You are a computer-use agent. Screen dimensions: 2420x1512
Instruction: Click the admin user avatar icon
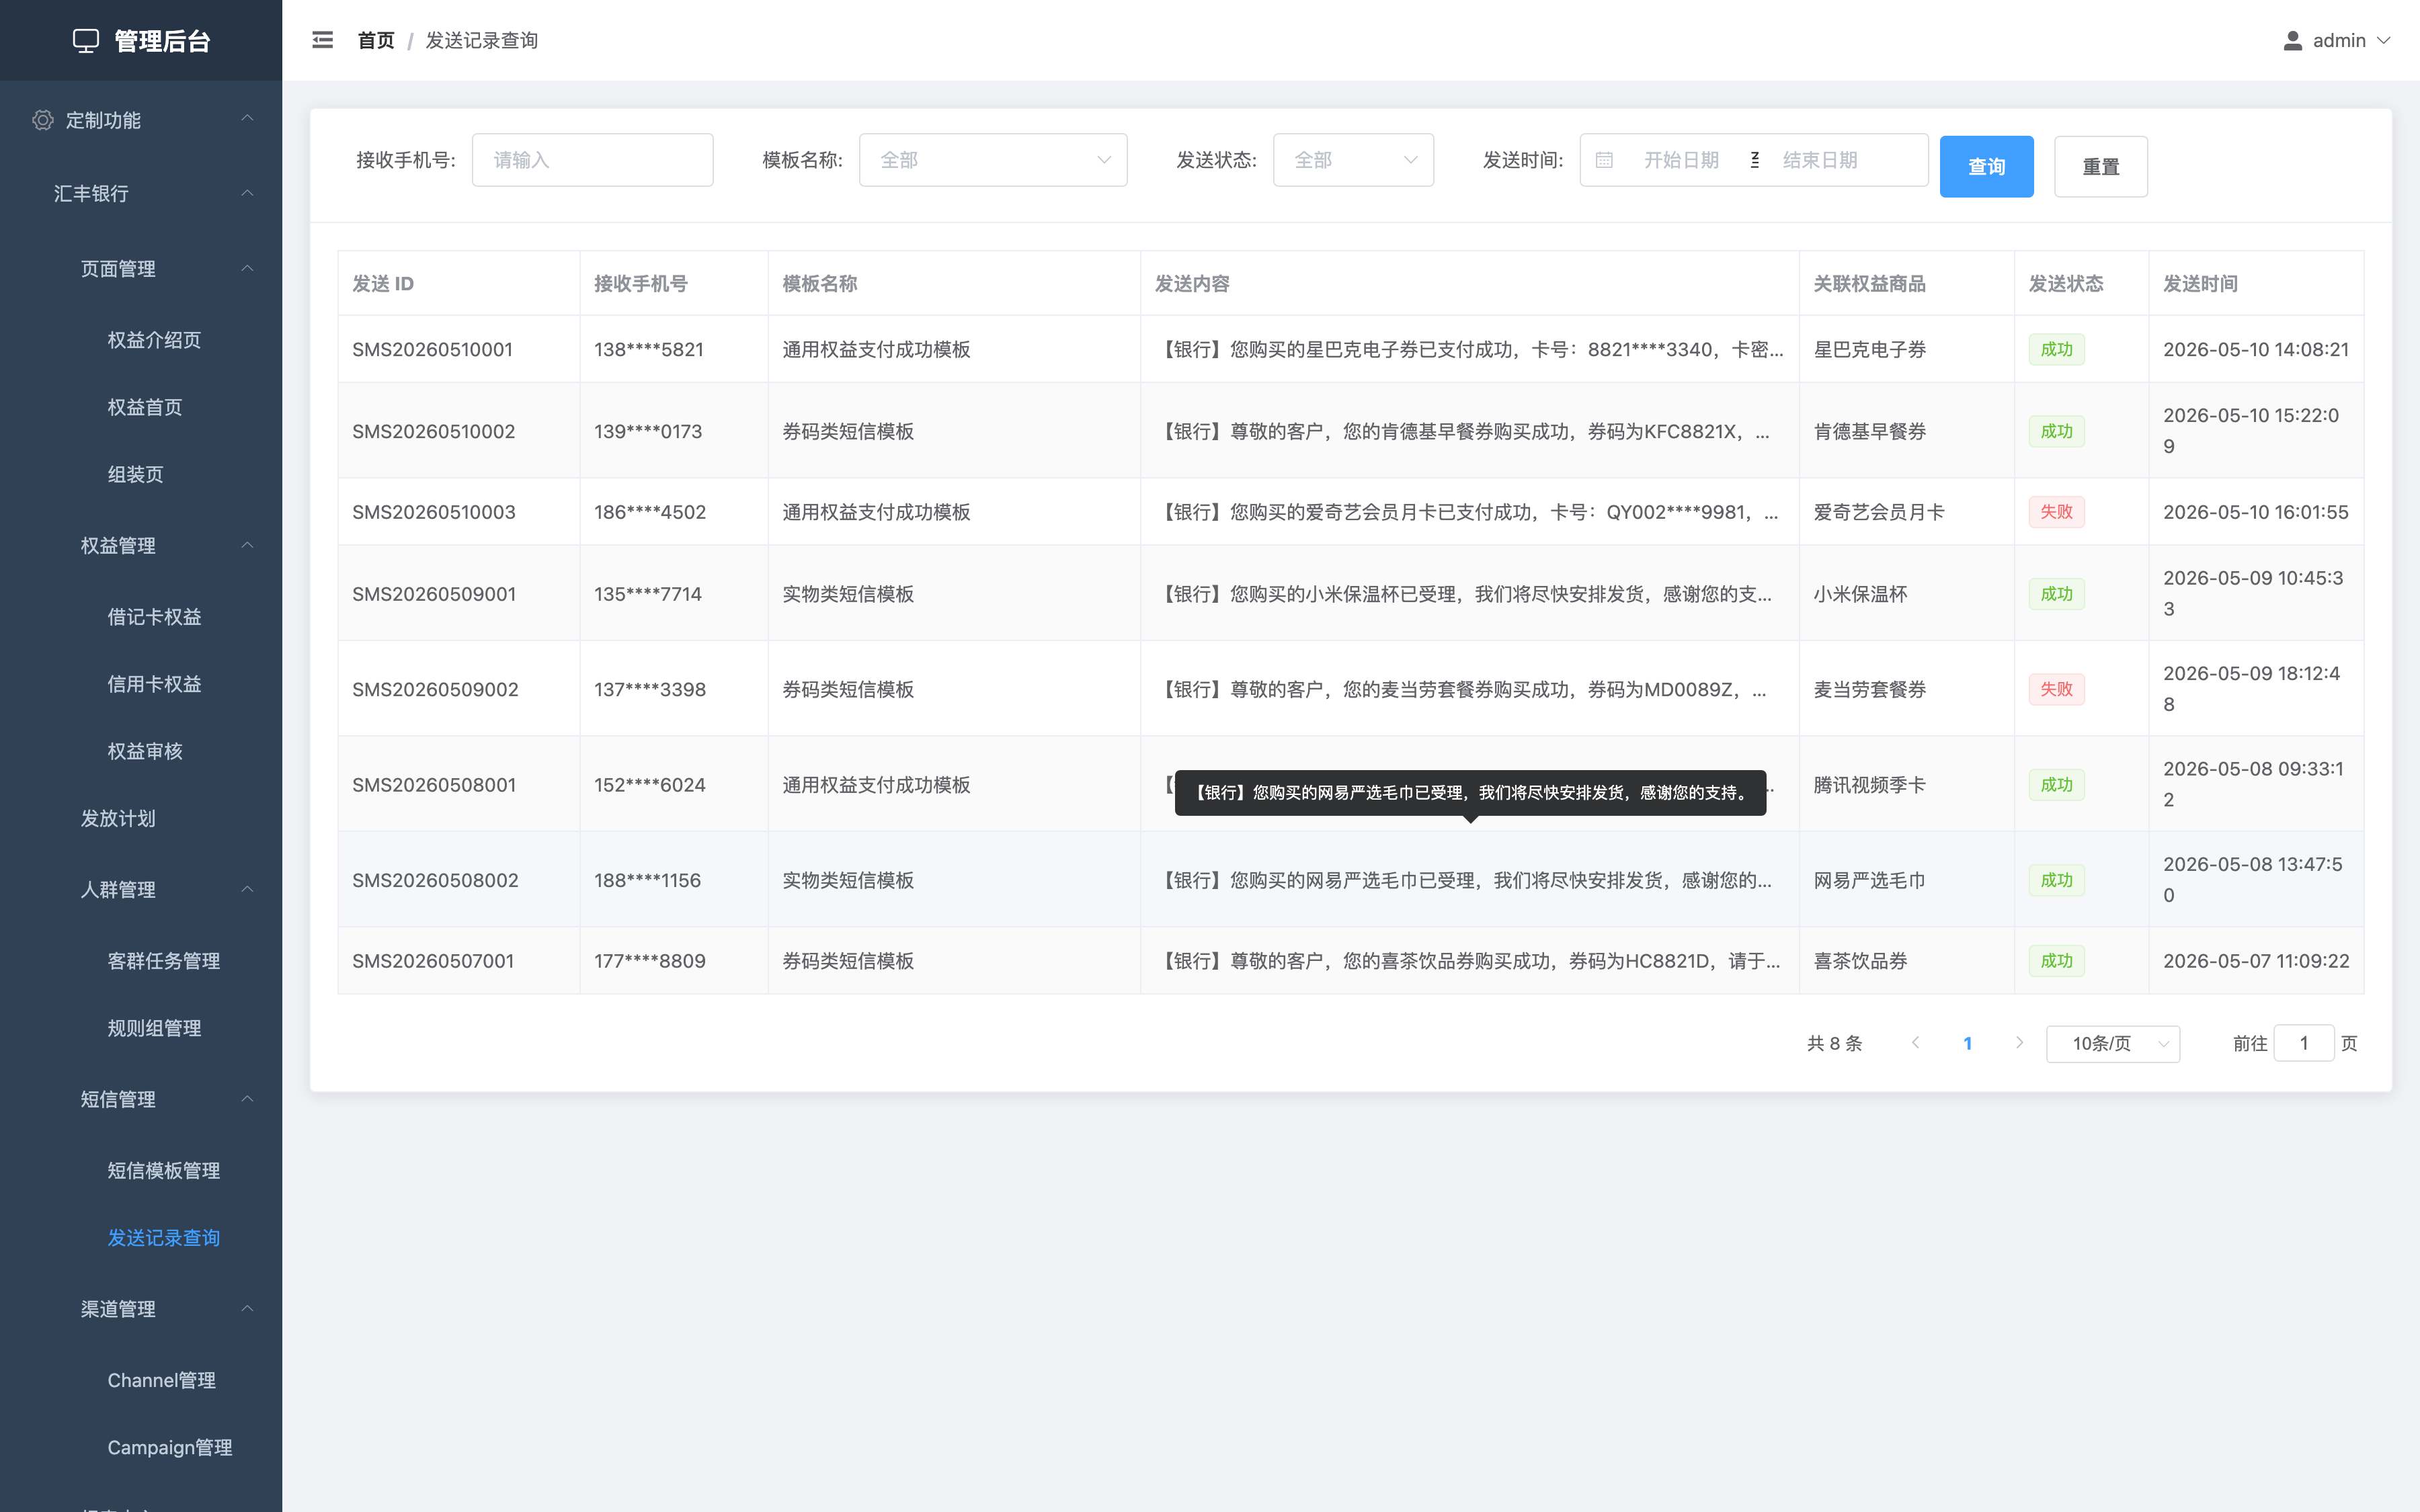2293,40
